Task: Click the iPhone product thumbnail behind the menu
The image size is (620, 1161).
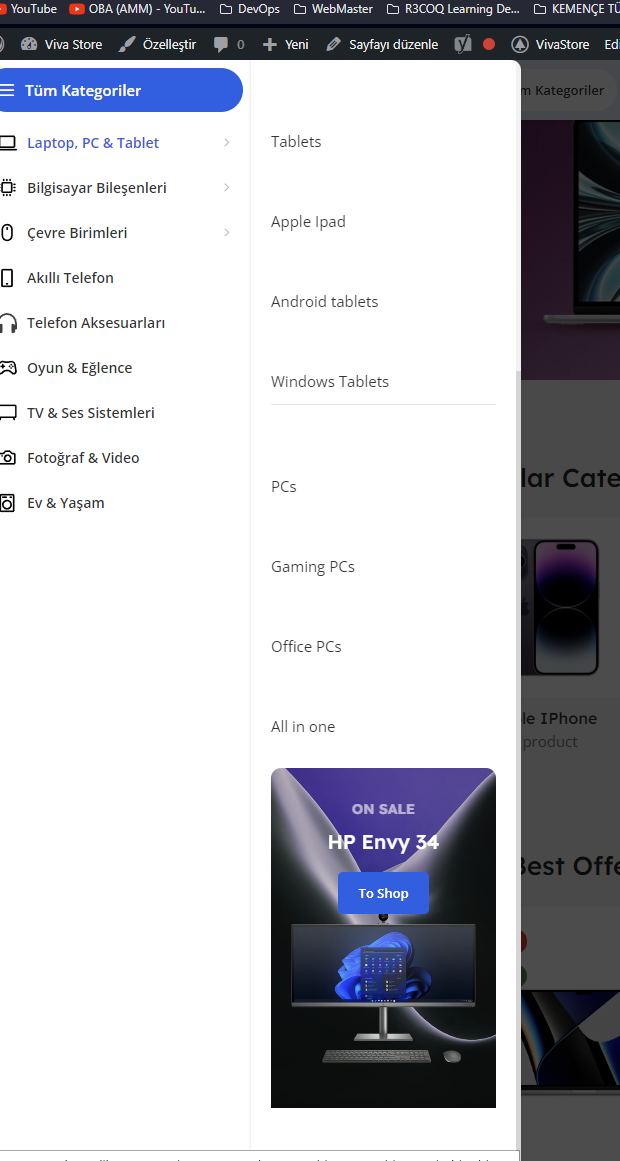Action: (560, 607)
